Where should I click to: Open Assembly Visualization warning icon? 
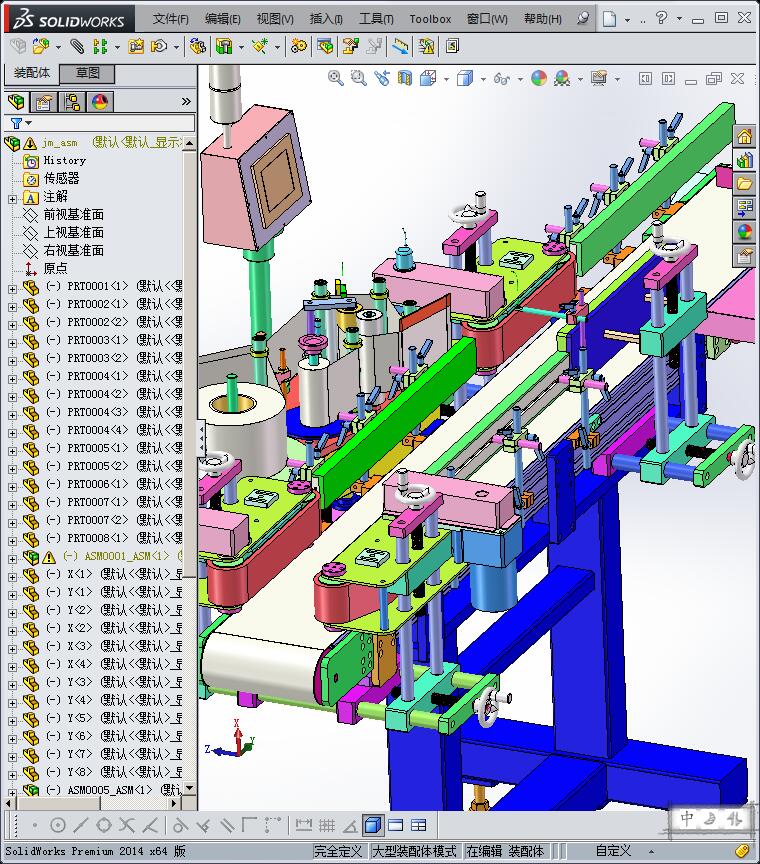click(x=426, y=46)
